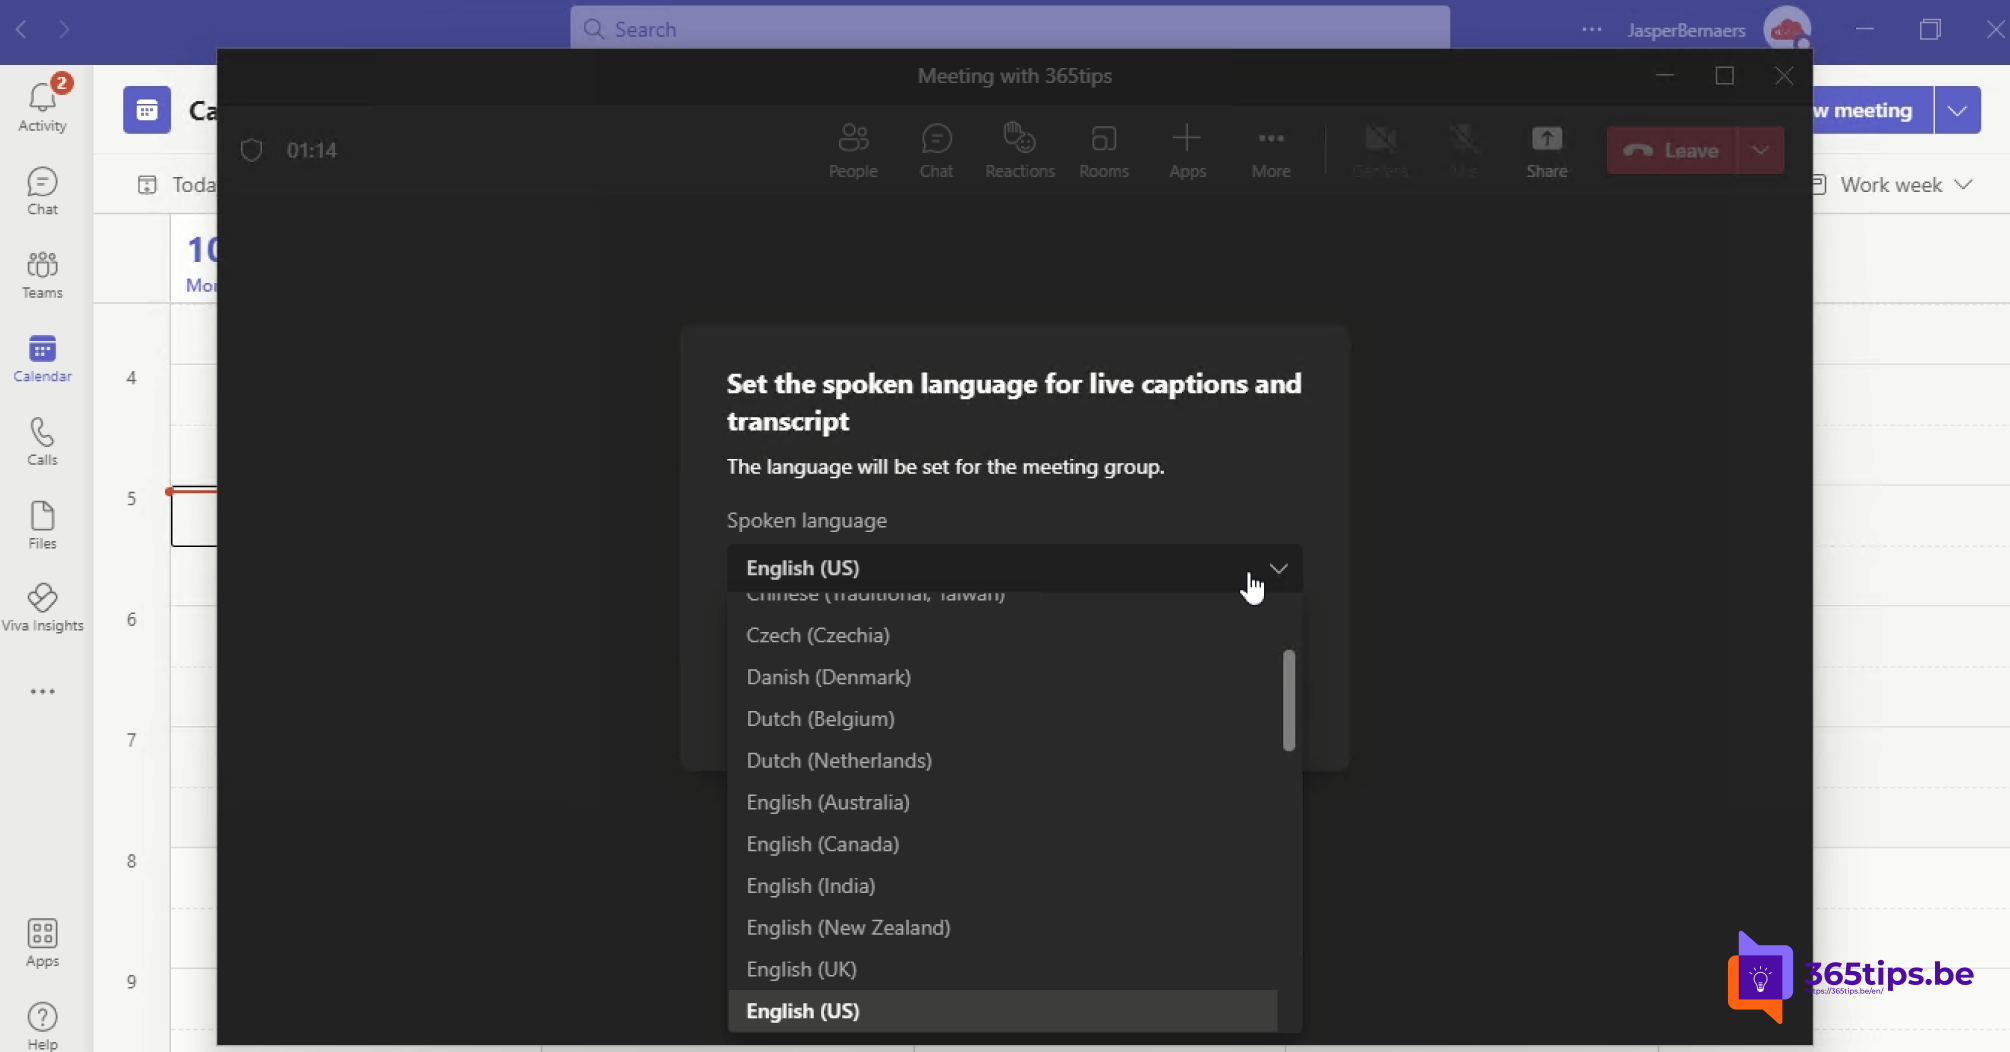Expand the Leave options chevron

[1761, 150]
